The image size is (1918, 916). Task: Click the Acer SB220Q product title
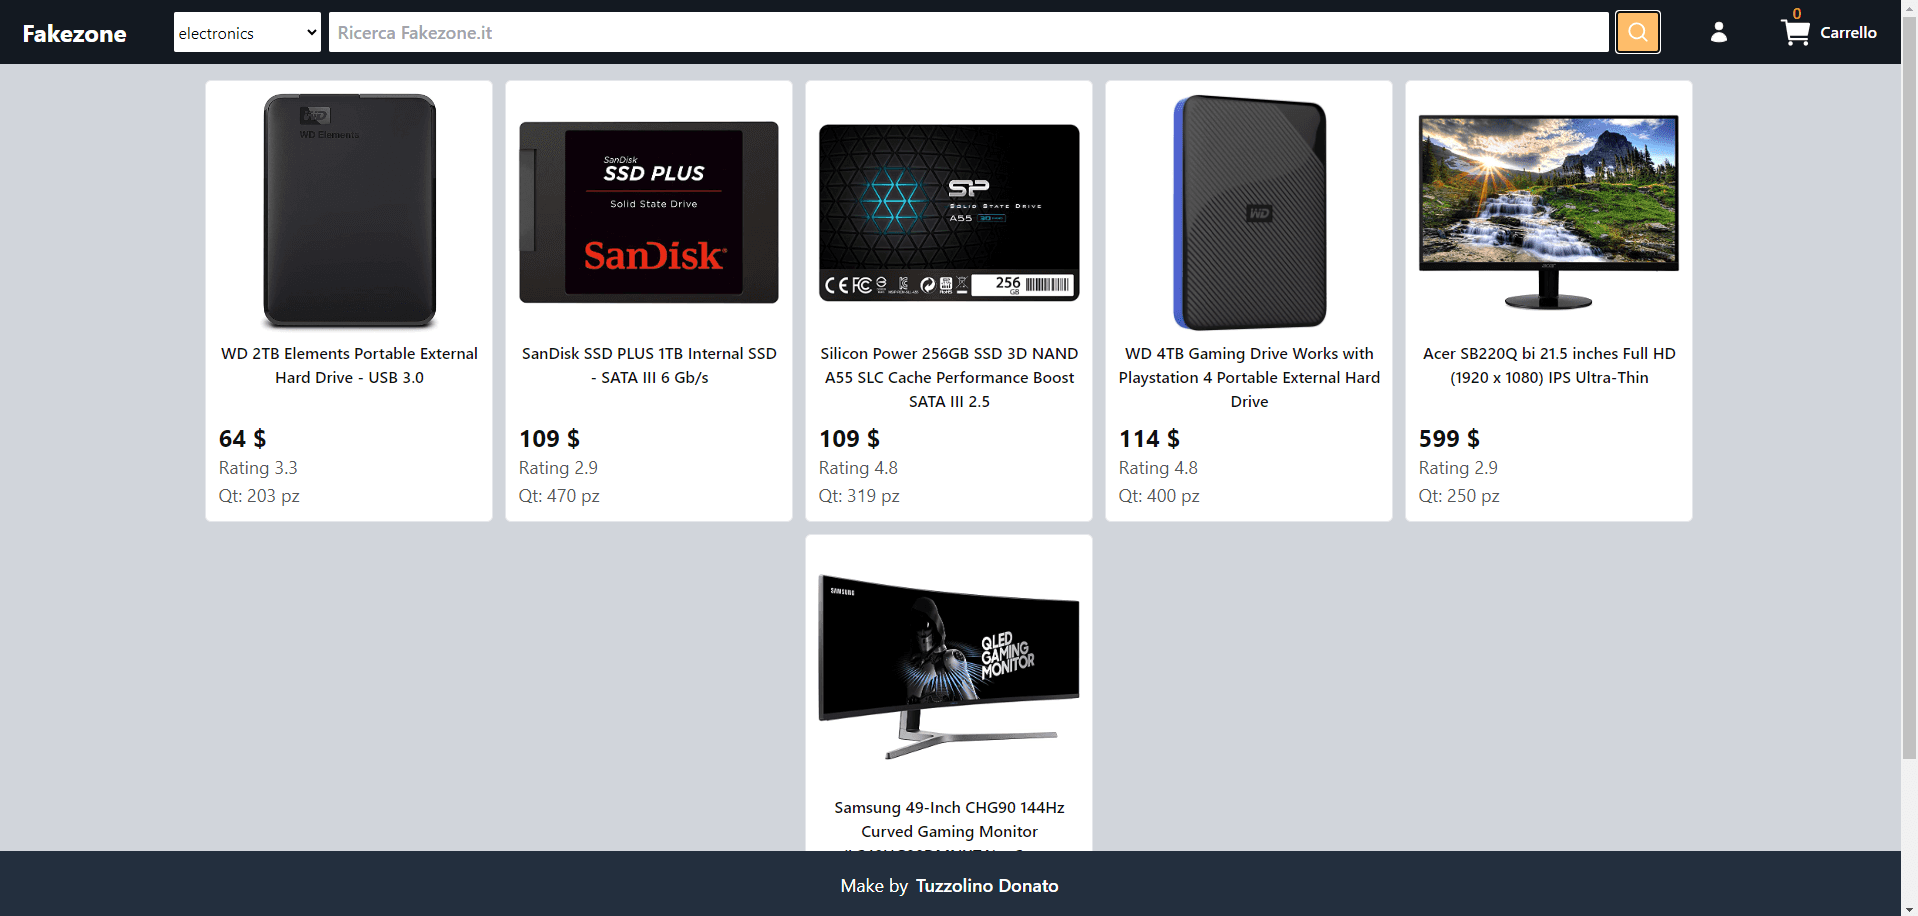click(1548, 365)
